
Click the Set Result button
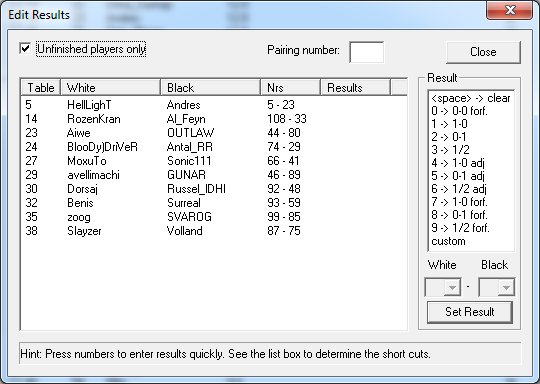pyautogui.click(x=470, y=312)
